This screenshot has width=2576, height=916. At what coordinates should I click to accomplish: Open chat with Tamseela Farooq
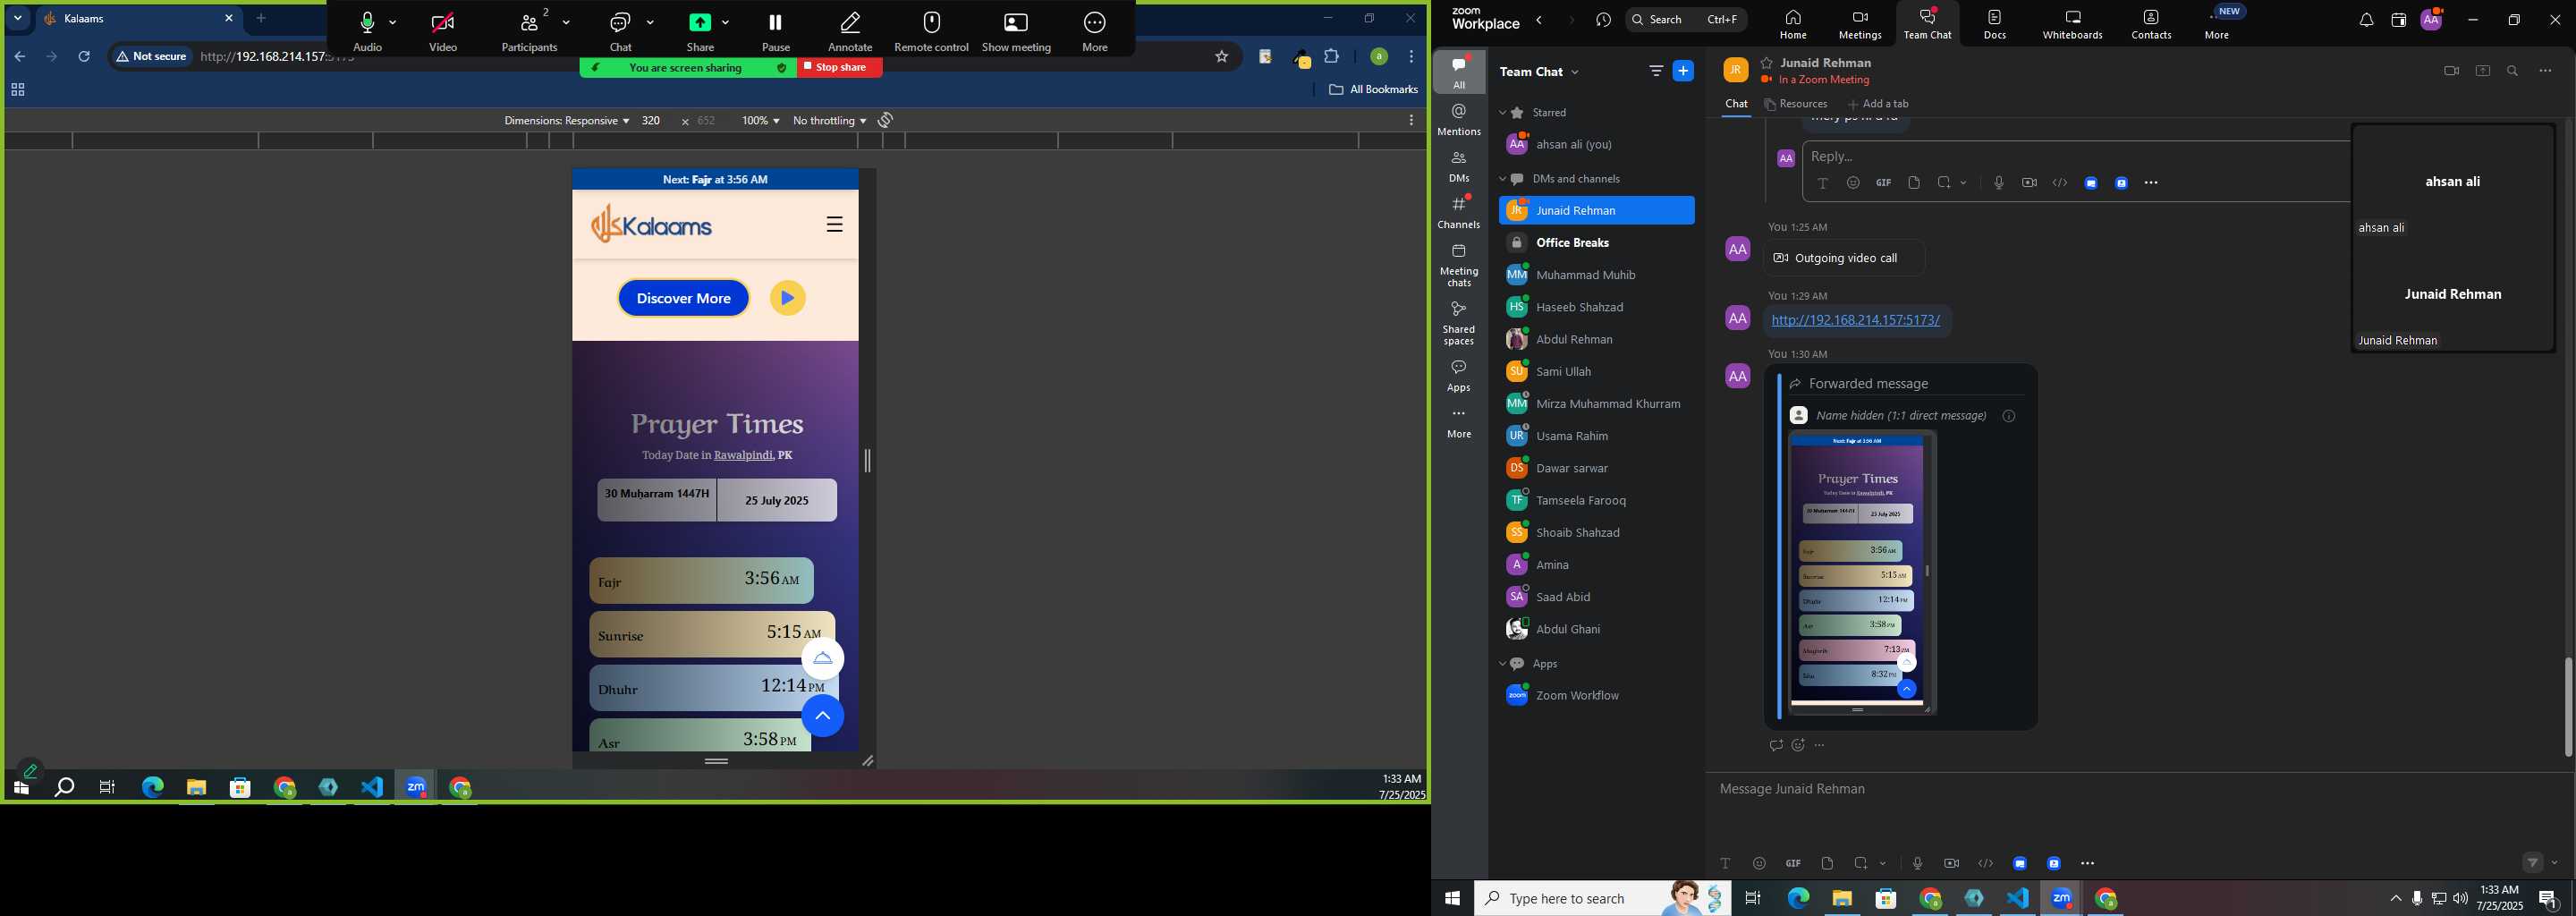[x=1597, y=500]
